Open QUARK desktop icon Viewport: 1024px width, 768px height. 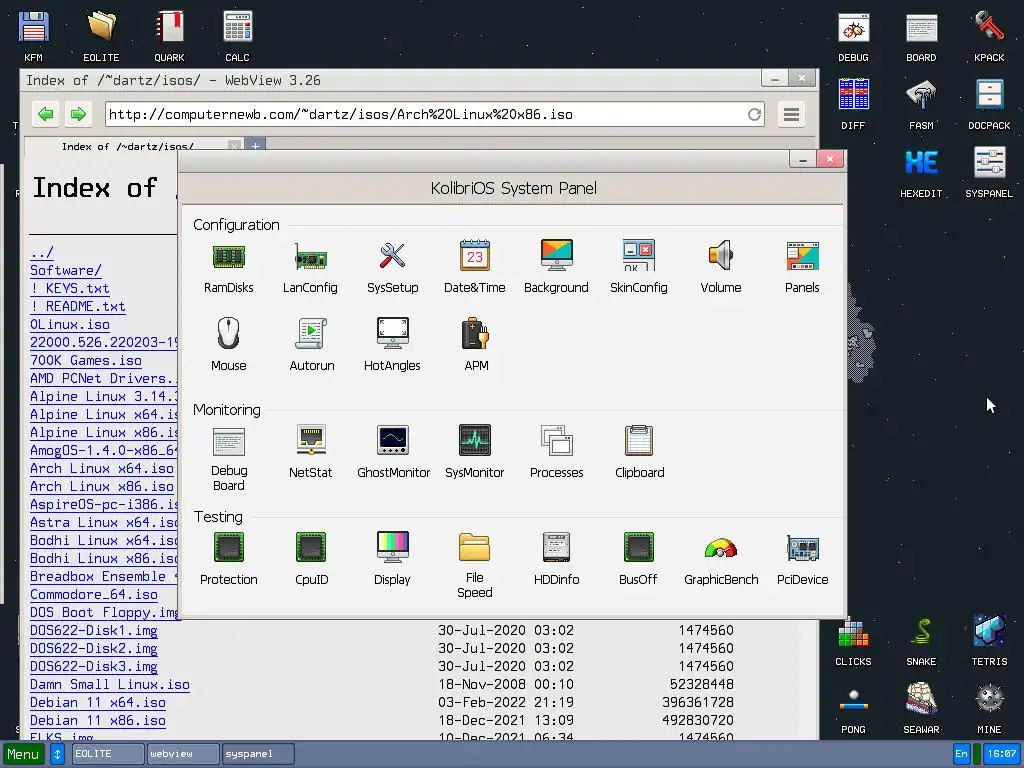click(x=169, y=27)
